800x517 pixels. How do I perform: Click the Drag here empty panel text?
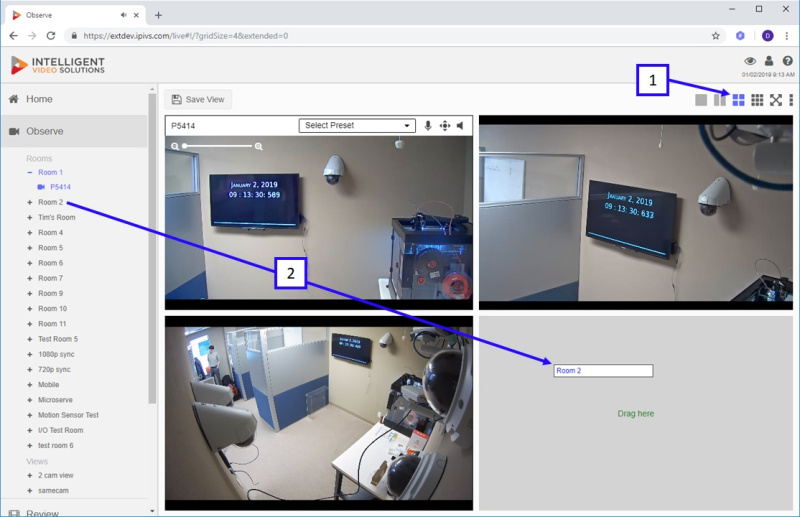(x=636, y=413)
